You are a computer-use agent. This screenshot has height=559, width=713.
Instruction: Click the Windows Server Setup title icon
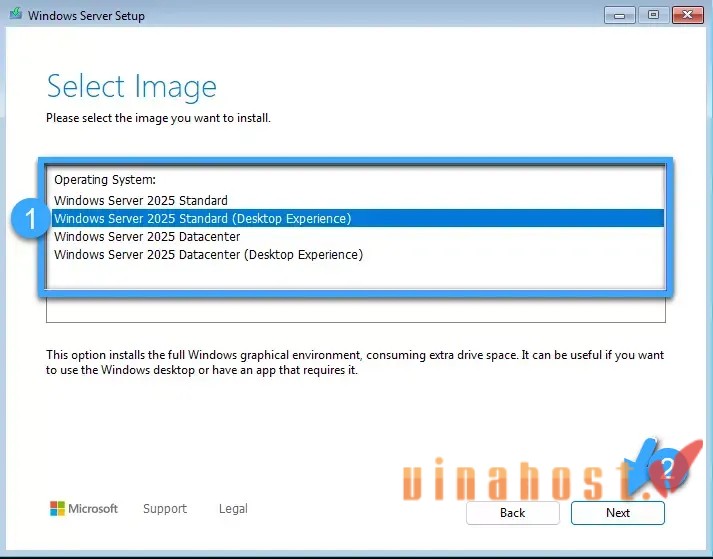coord(16,14)
